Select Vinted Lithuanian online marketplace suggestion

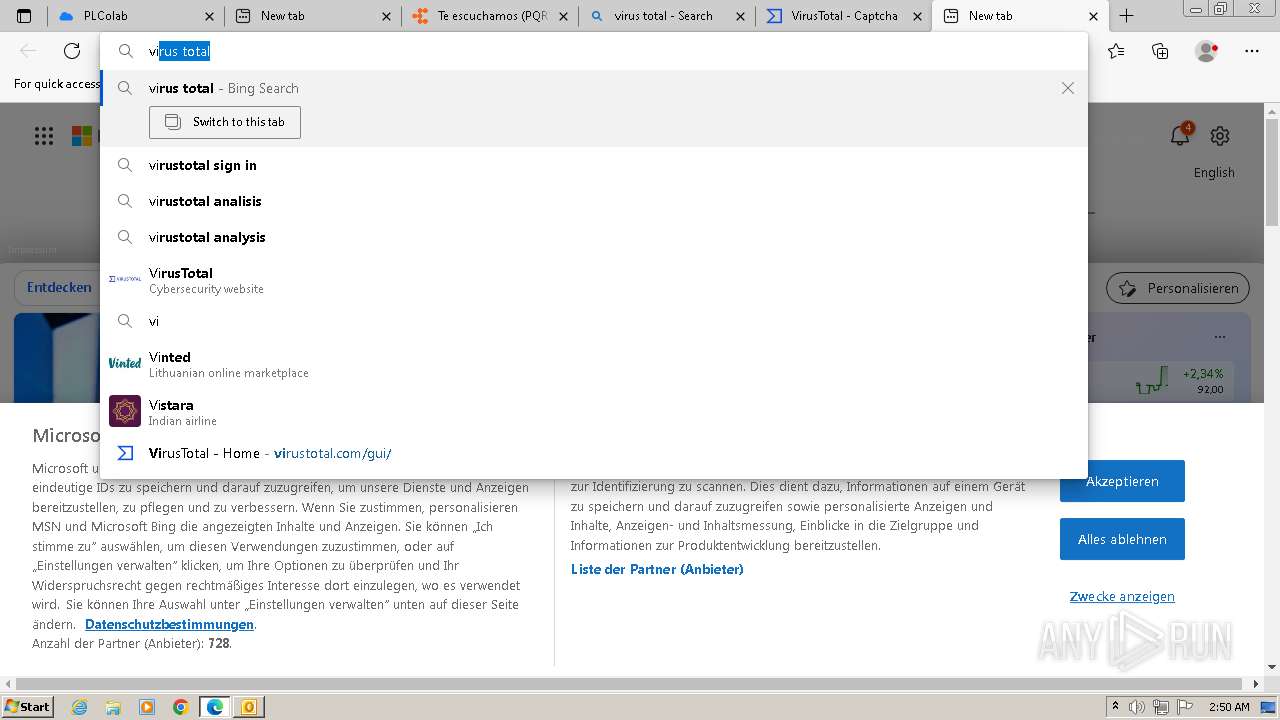594,364
